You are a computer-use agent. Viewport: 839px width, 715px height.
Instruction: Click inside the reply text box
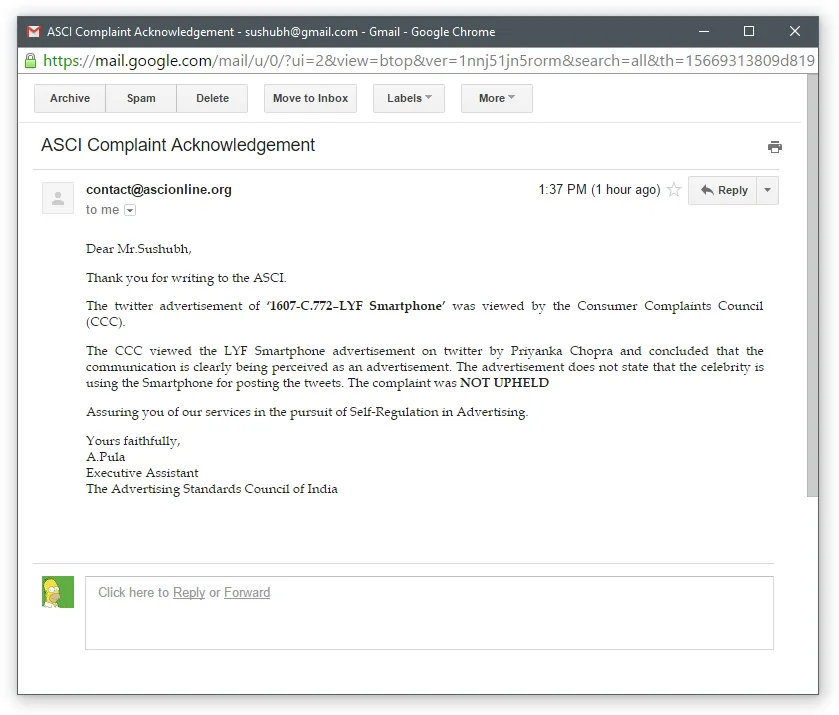click(x=429, y=613)
